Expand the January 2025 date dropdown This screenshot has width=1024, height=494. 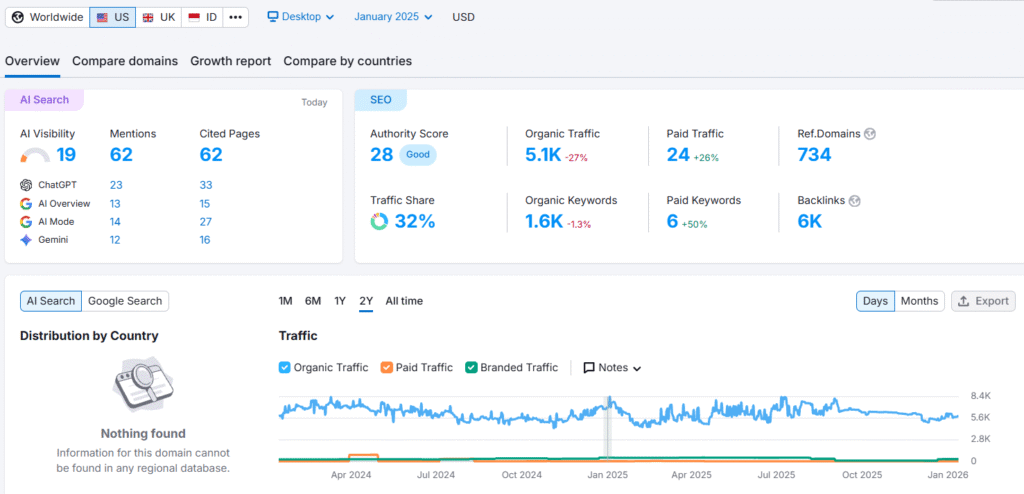[393, 17]
